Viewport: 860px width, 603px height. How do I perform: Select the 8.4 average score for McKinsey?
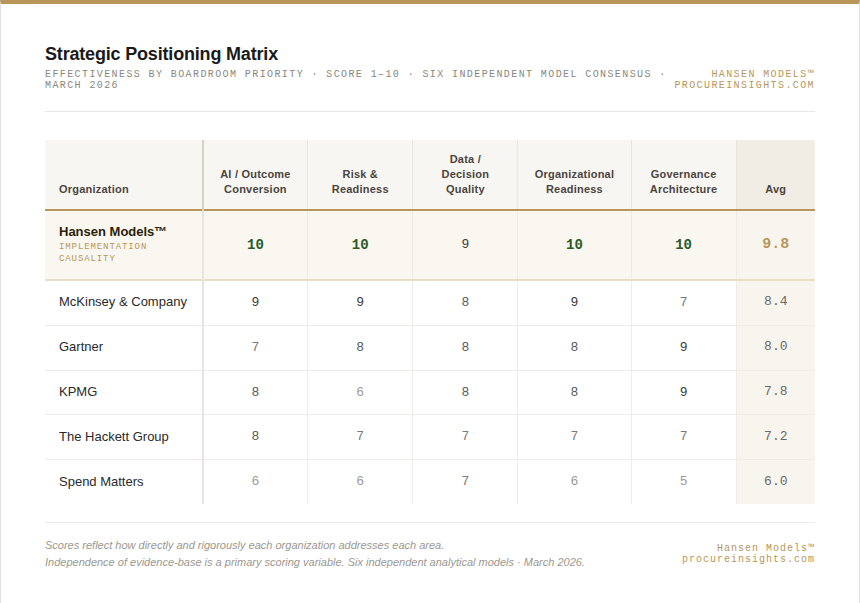point(775,302)
